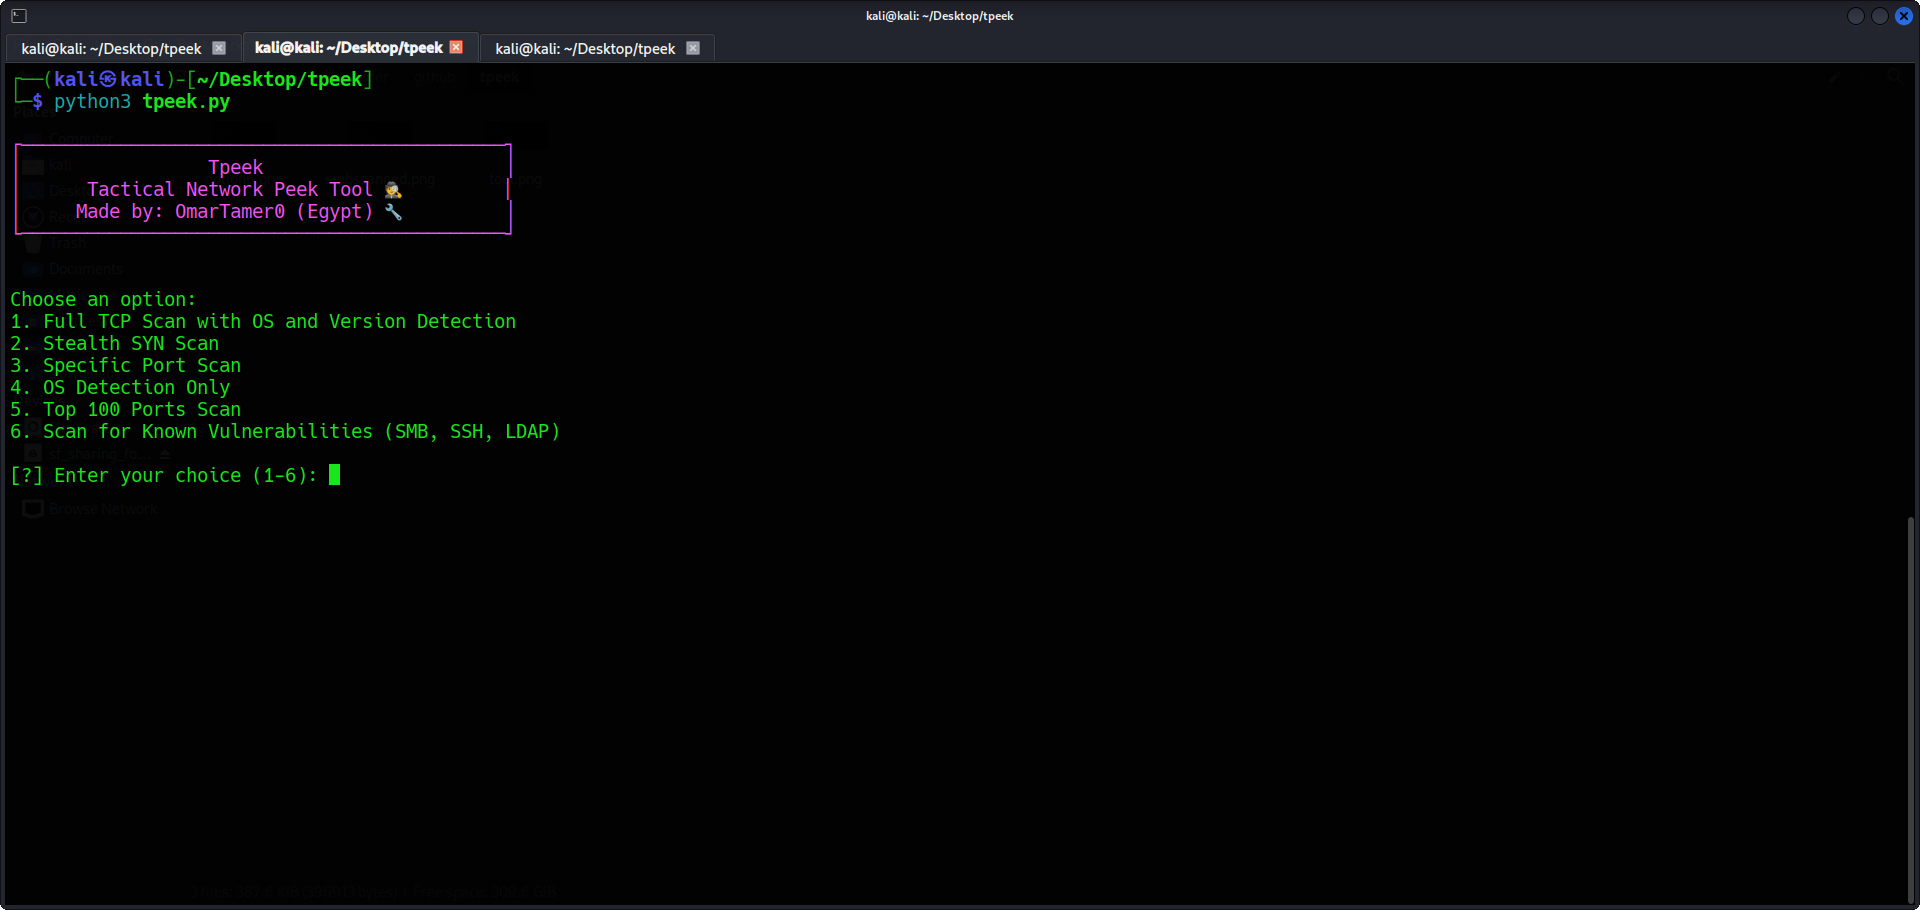Click the terminal window icon in the title bar
The width and height of the screenshot is (1920, 910).
(19, 16)
